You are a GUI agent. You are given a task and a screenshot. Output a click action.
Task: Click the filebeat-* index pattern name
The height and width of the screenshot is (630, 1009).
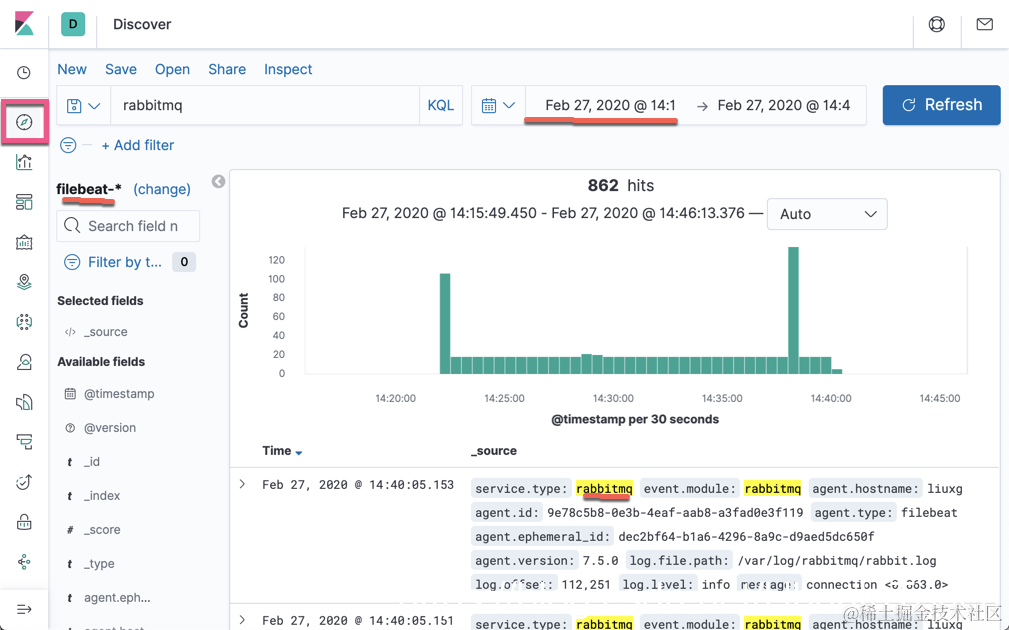click(89, 189)
